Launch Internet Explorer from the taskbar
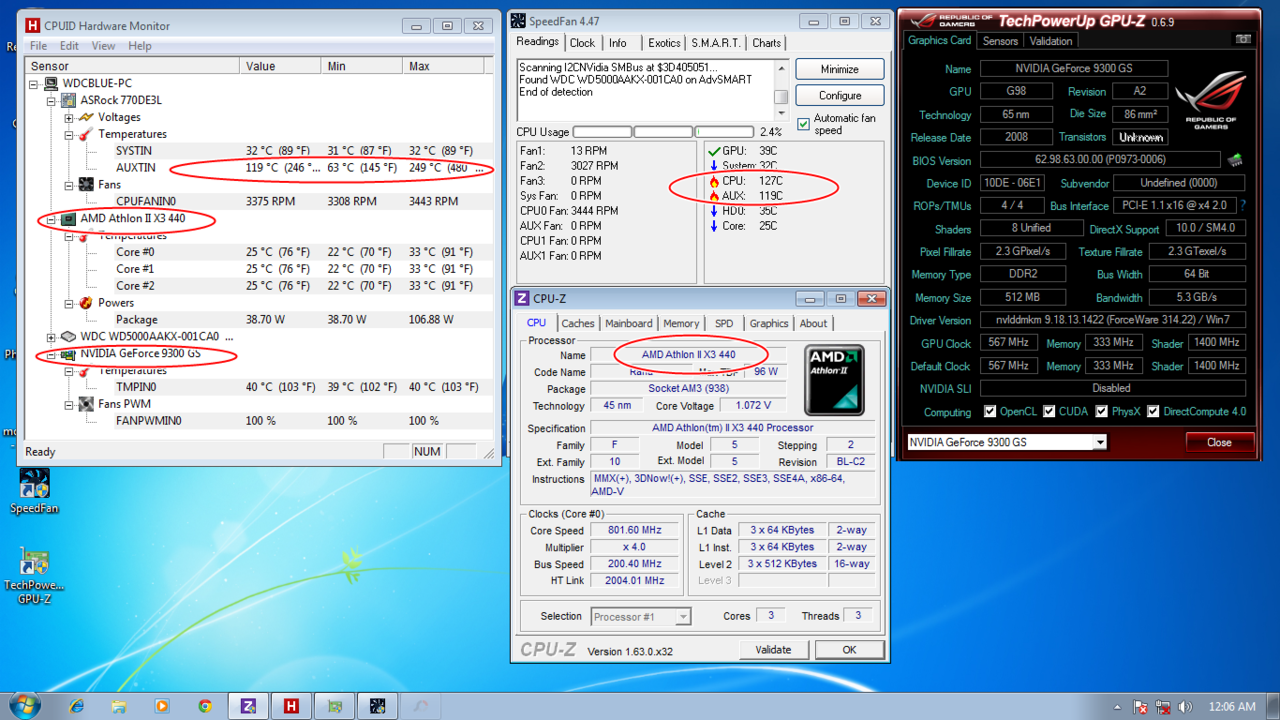This screenshot has height=720, width=1280. 77,706
